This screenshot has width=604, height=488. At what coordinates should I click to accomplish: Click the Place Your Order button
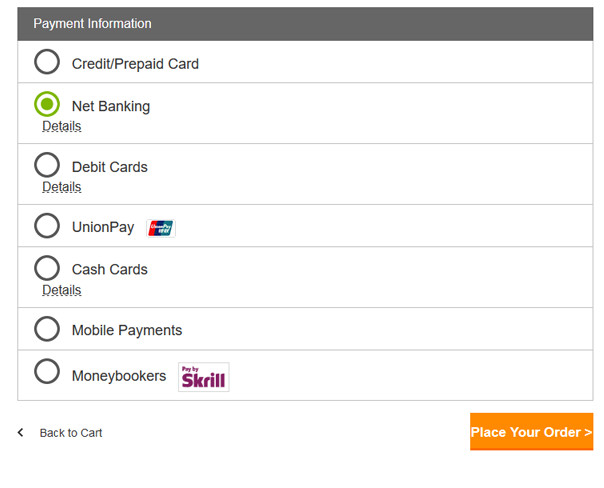[532, 432]
